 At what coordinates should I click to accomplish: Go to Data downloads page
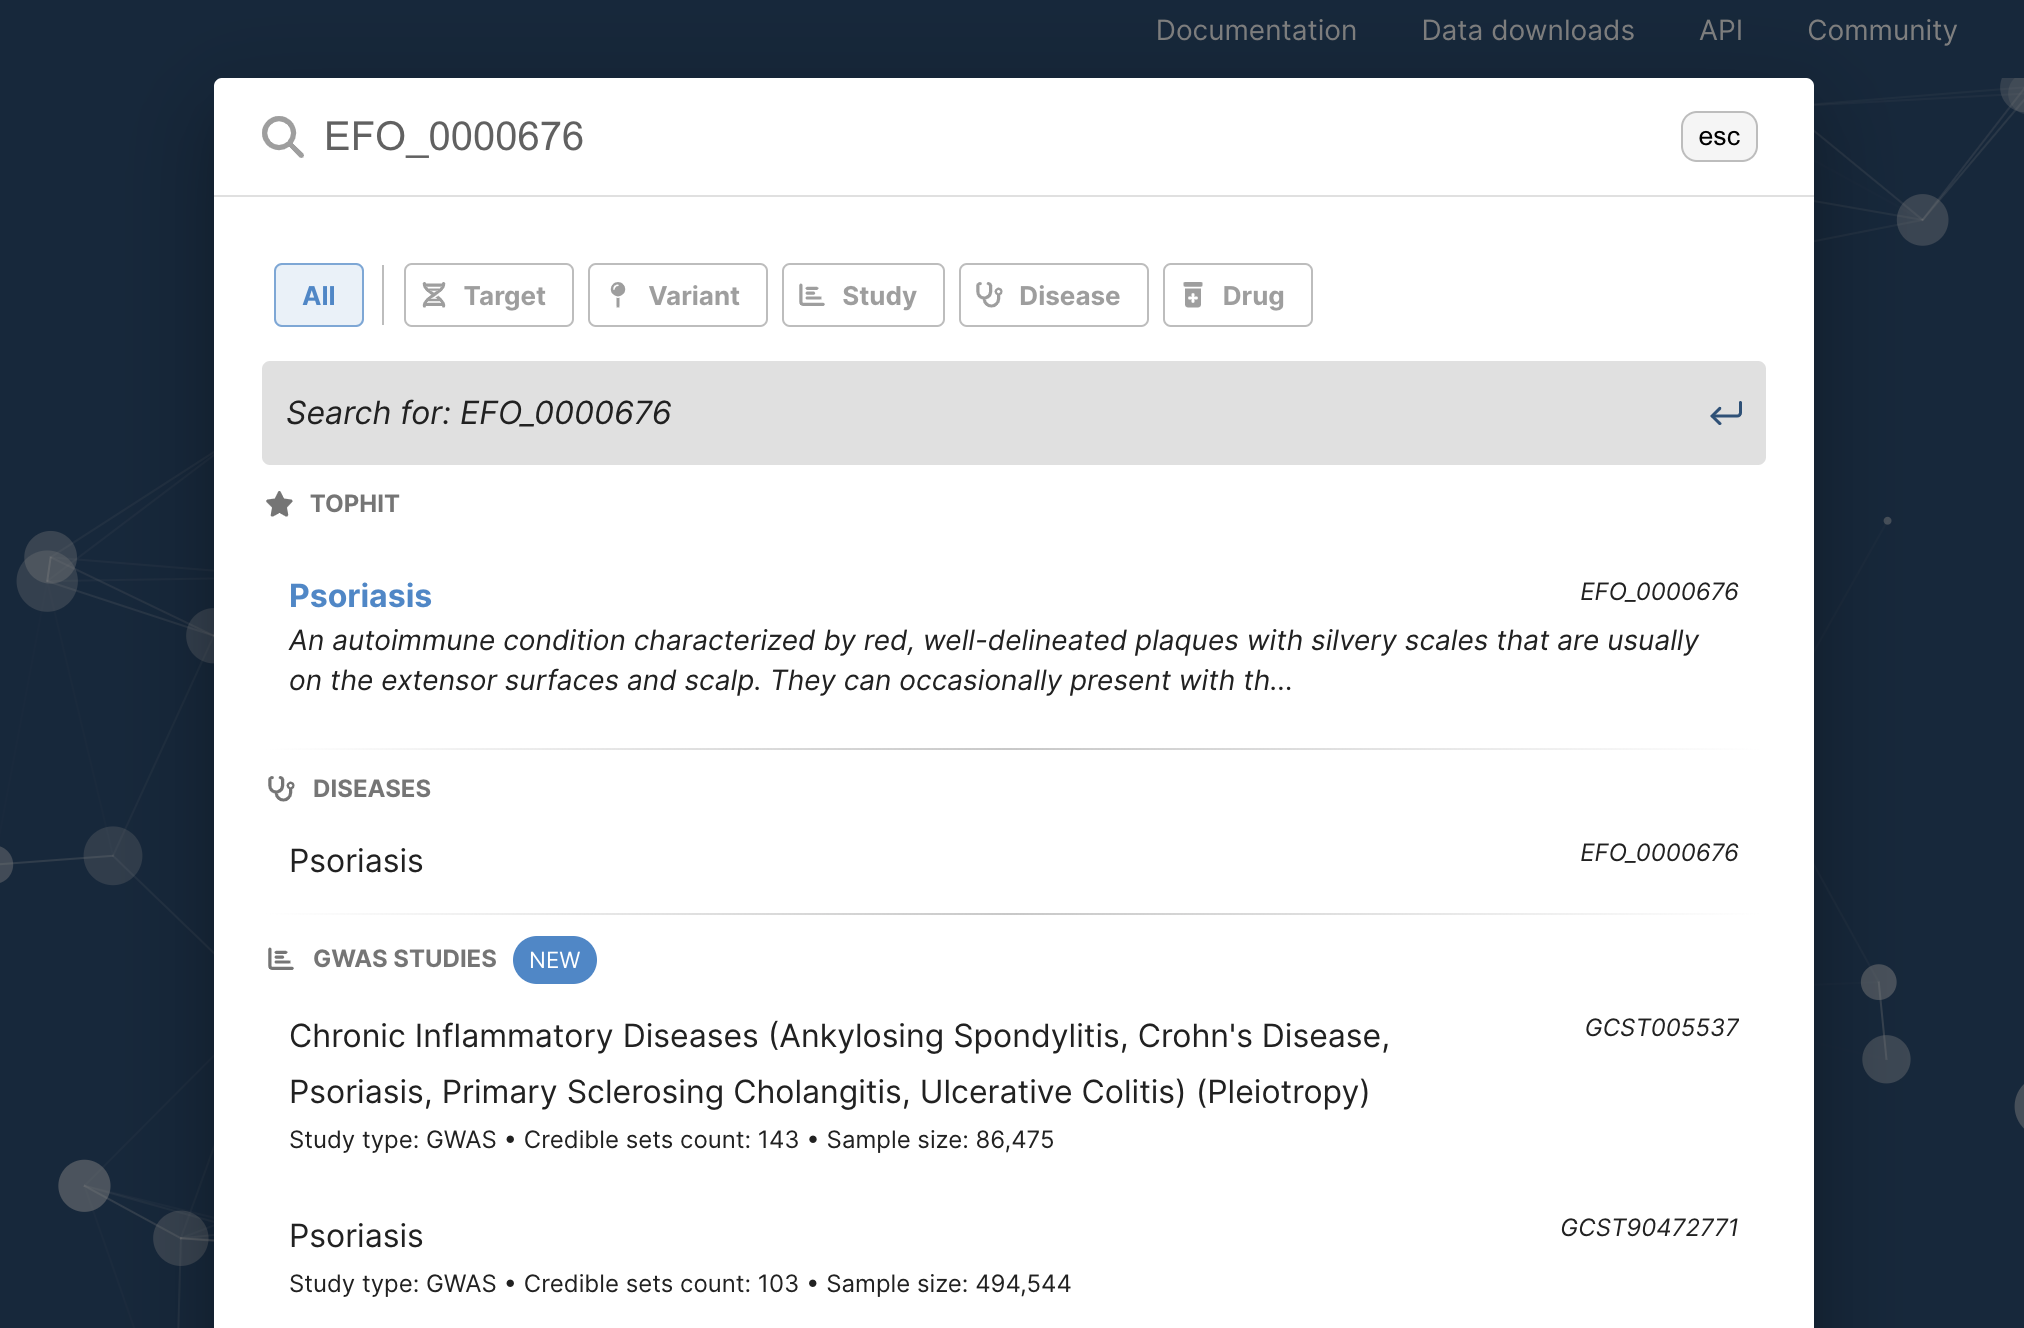click(x=1527, y=30)
